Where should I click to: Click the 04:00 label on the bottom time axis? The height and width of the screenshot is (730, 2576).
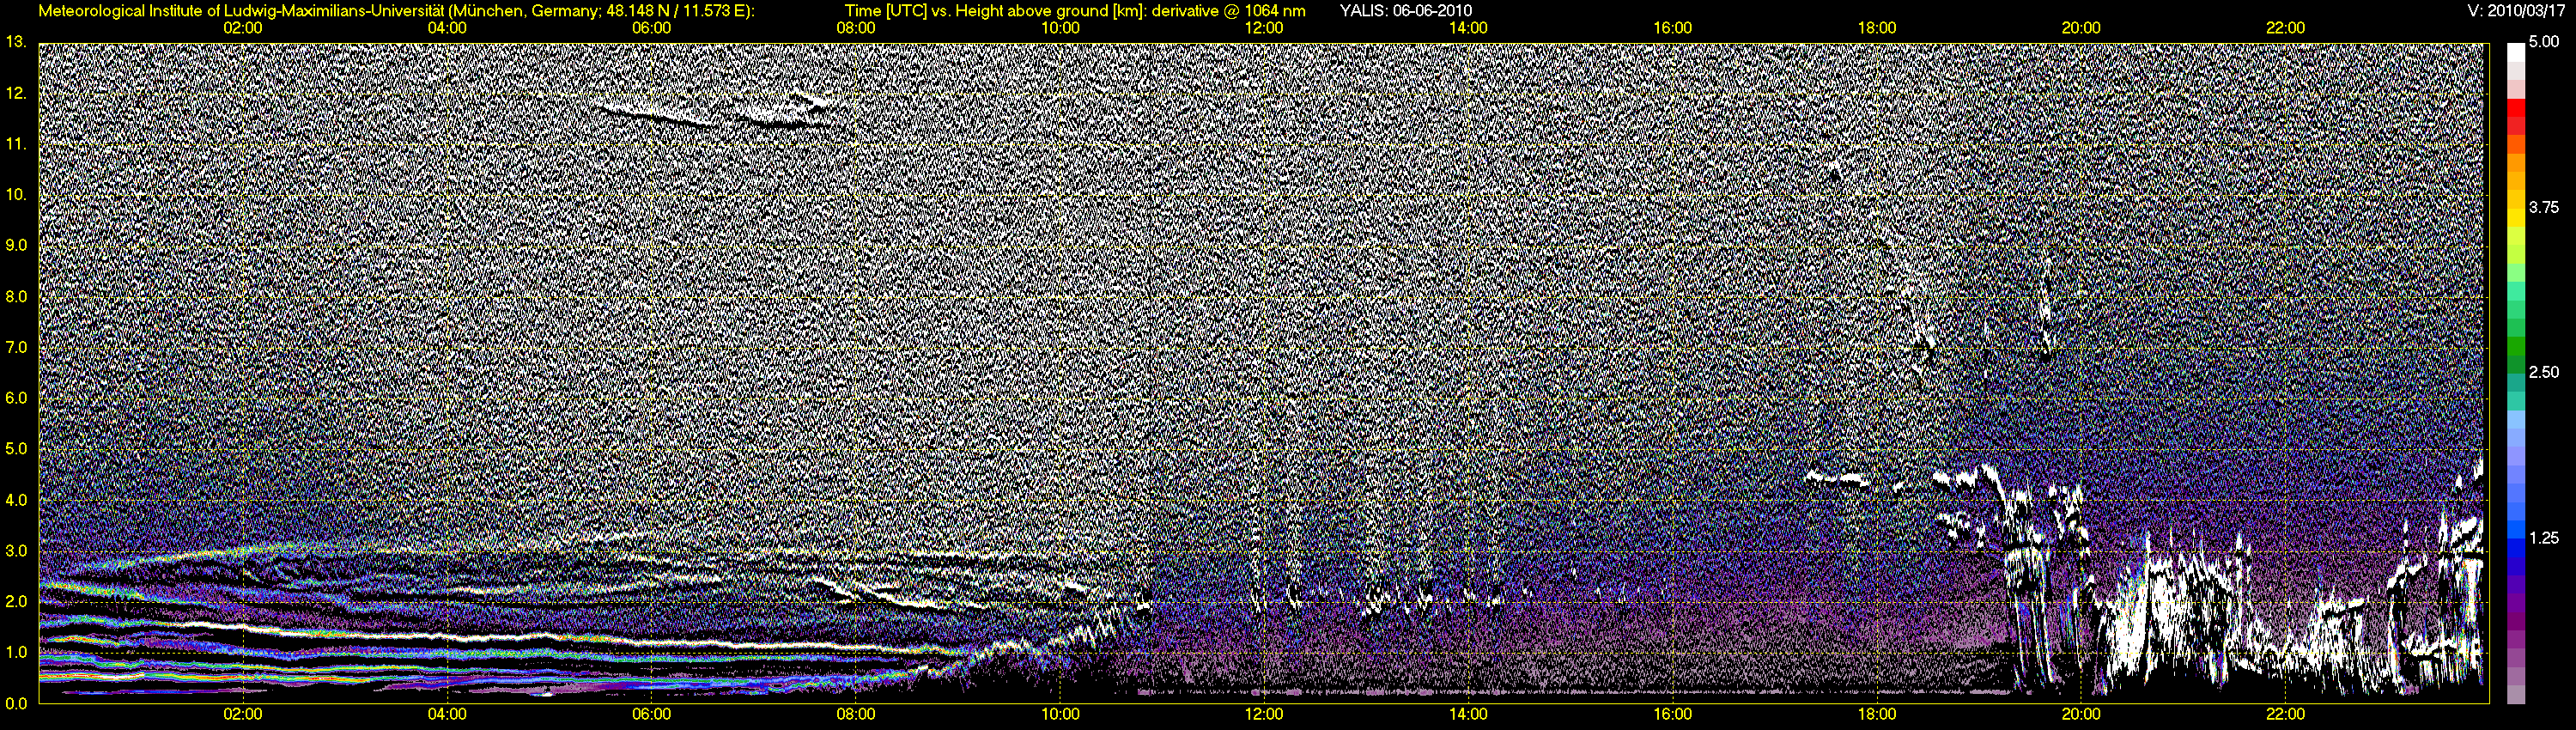[447, 715]
